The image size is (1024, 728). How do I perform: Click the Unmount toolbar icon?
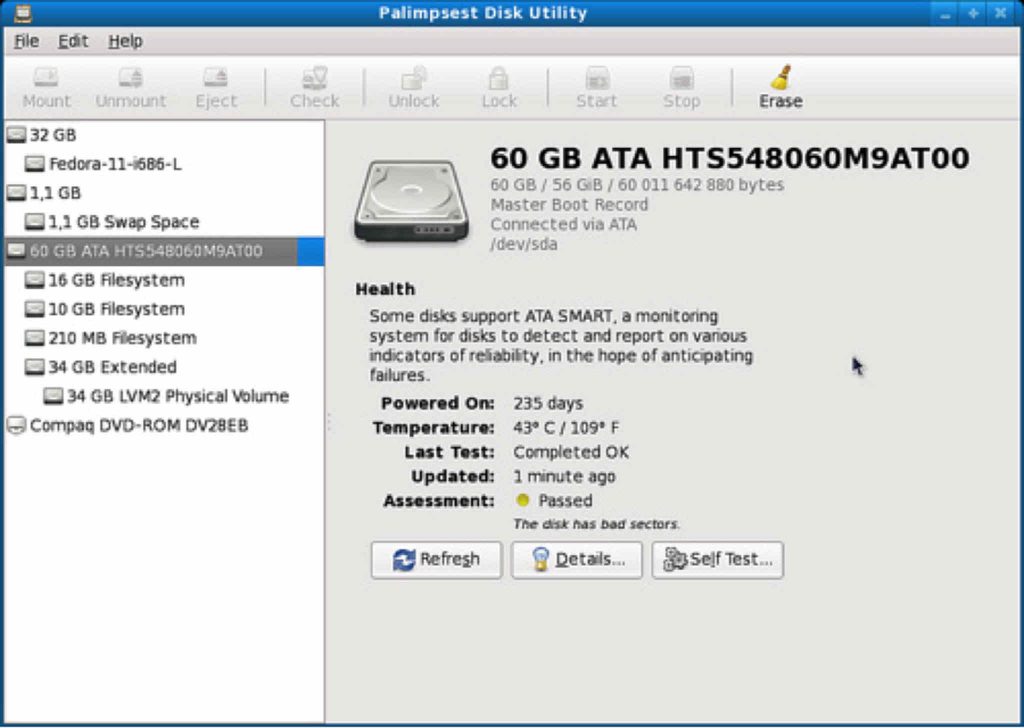tap(131, 78)
